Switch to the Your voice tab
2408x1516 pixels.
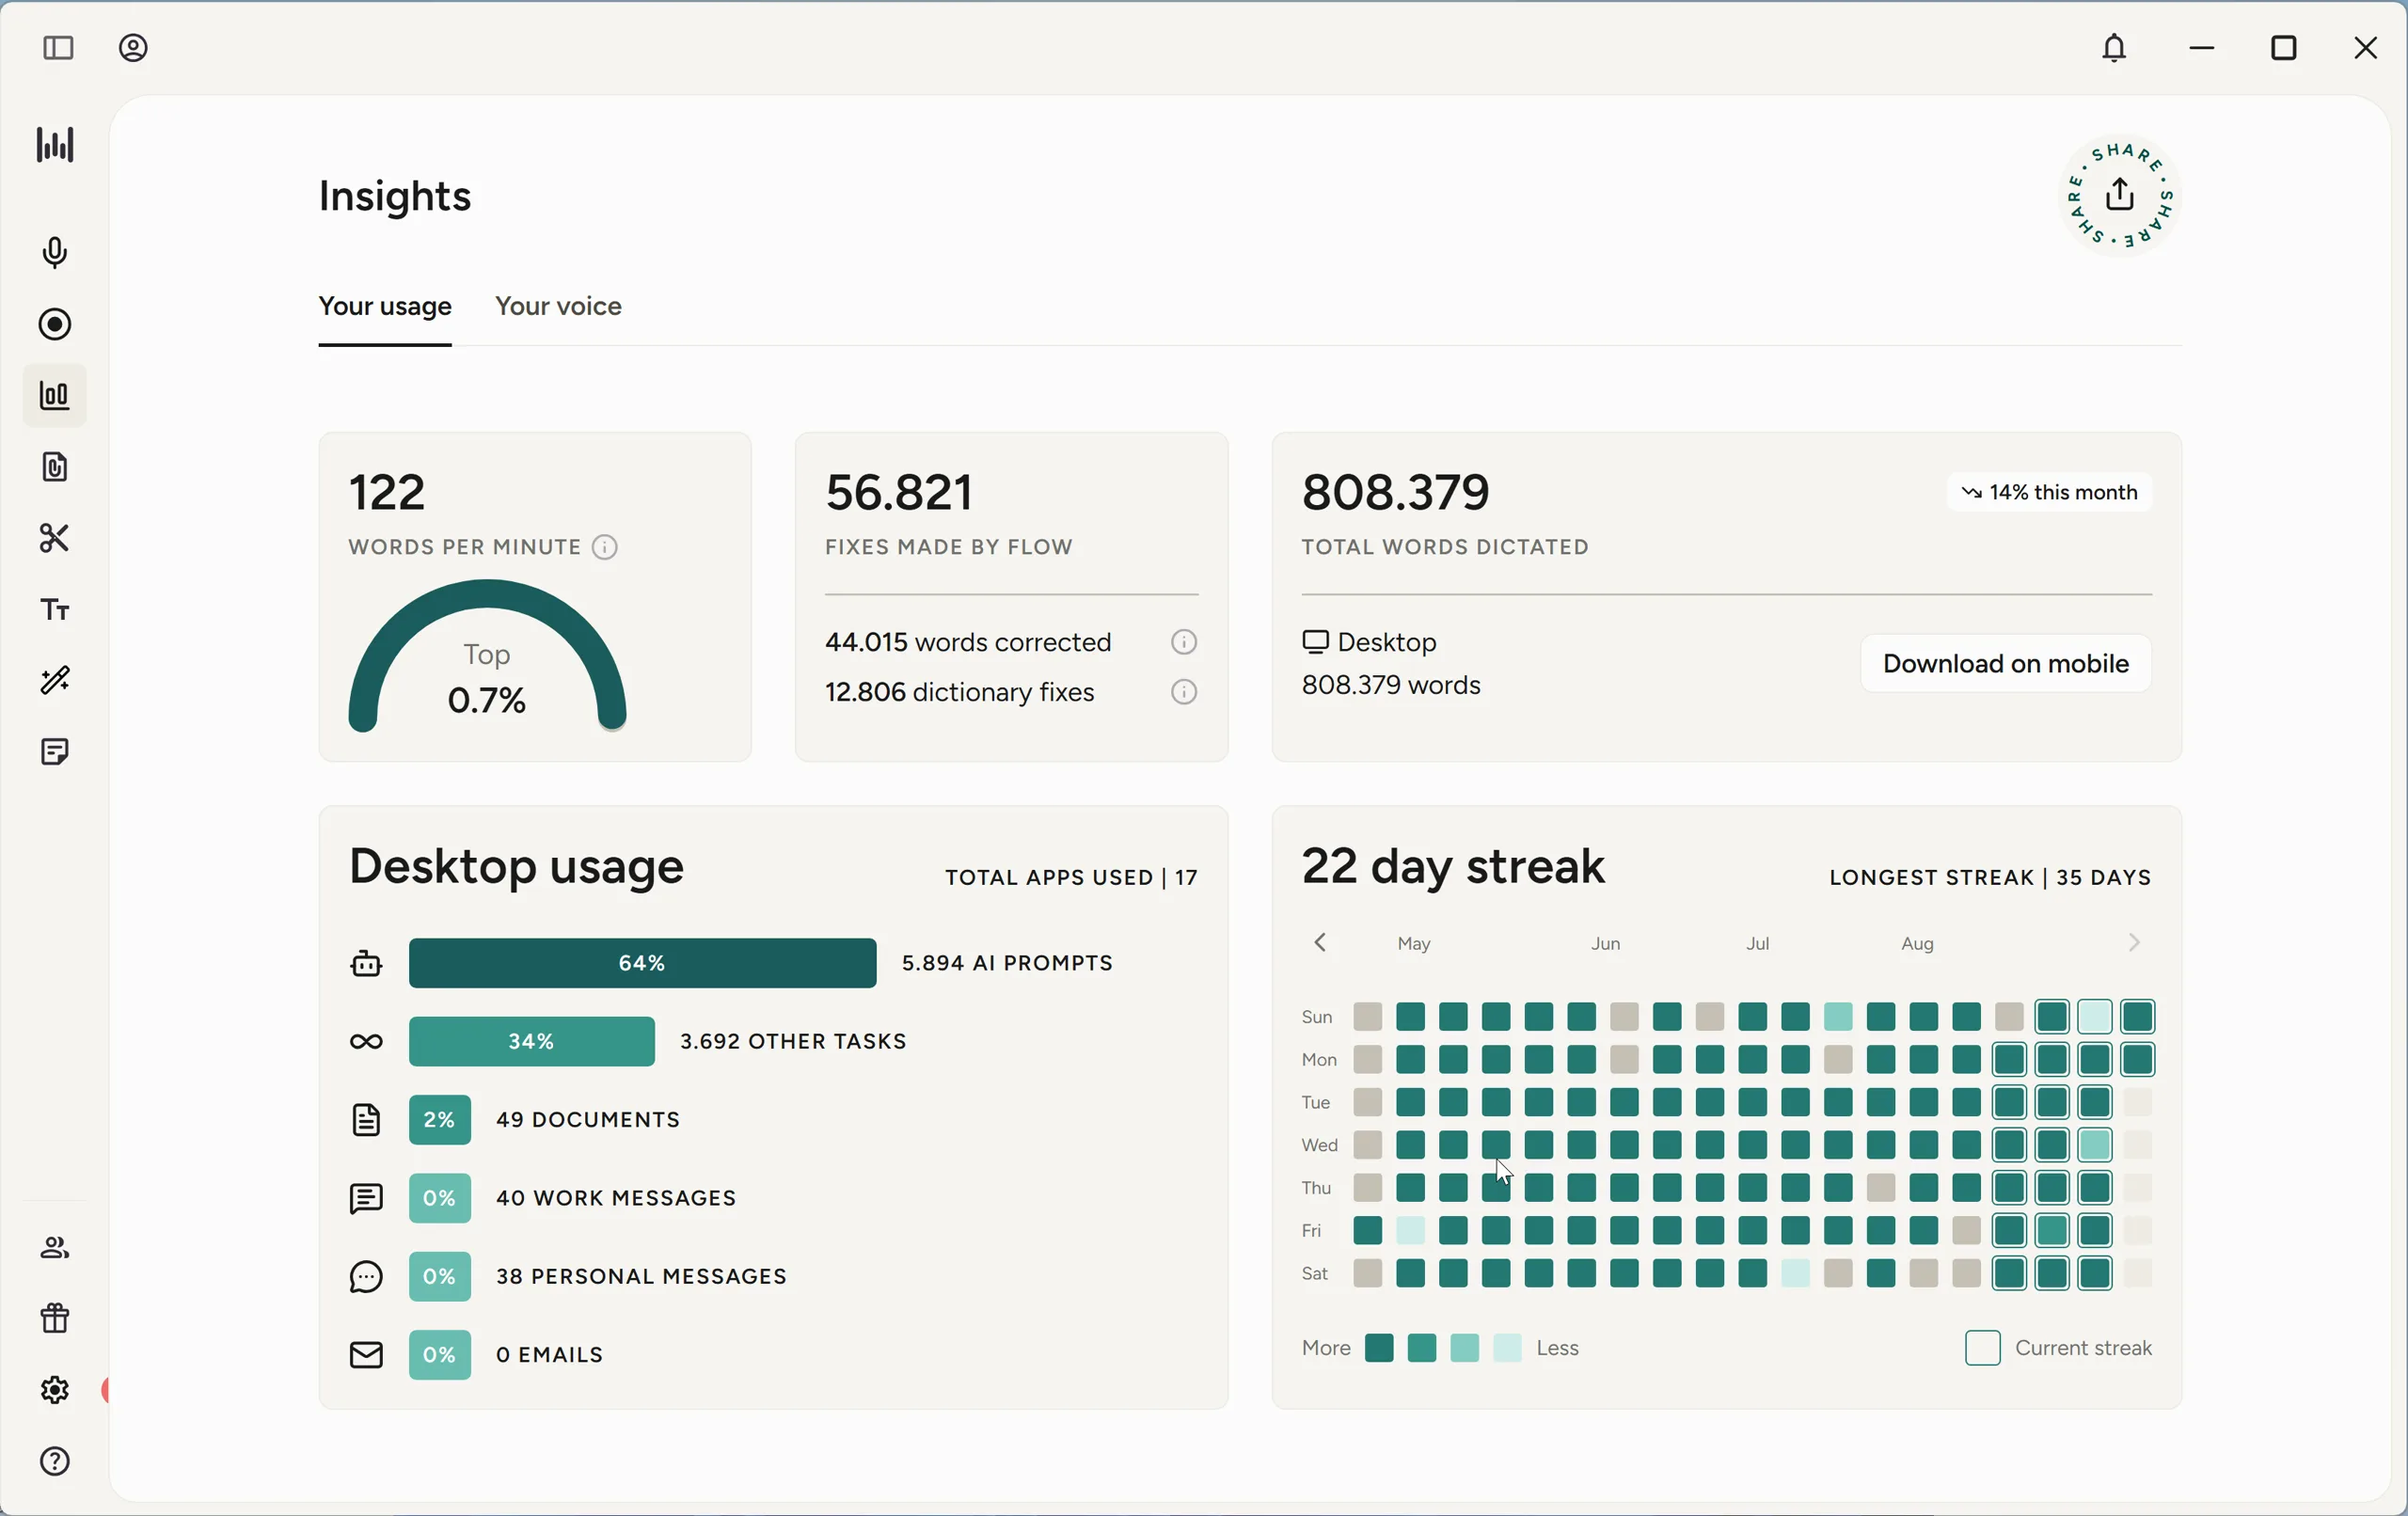558,307
